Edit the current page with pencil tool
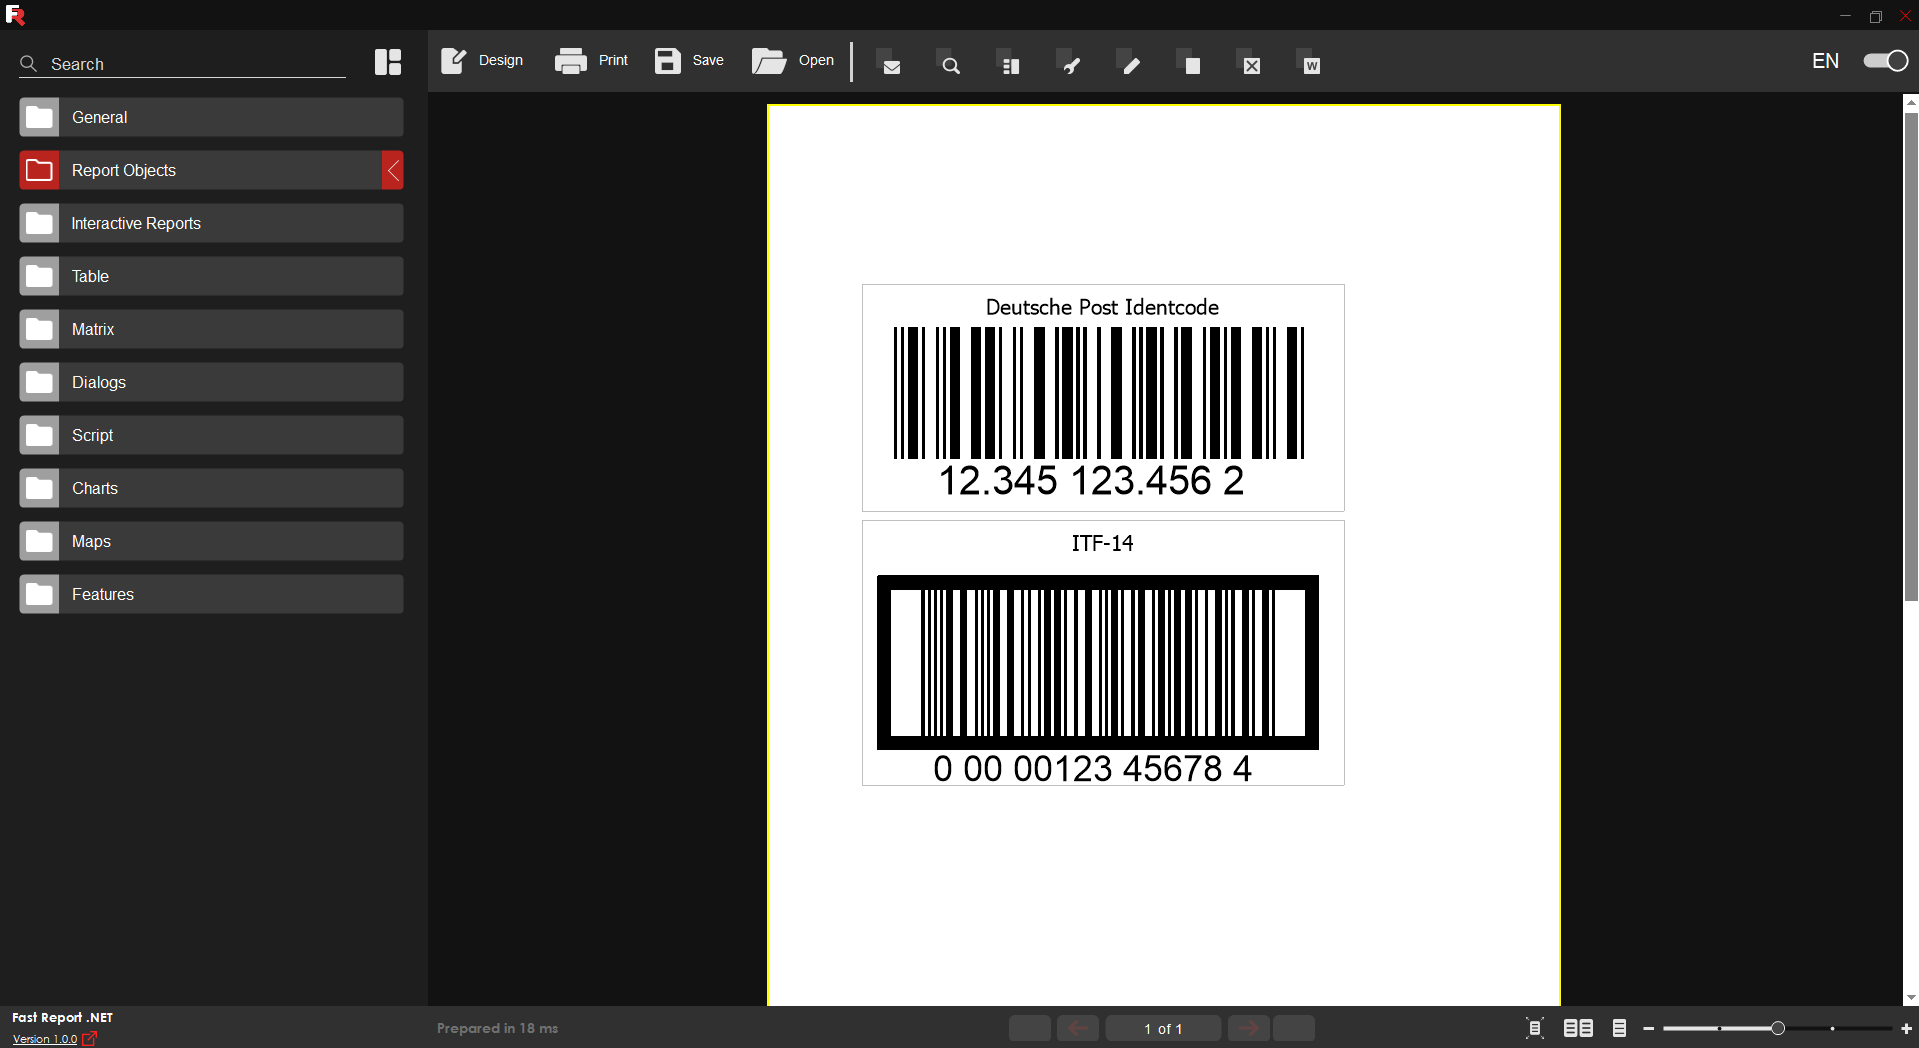Screen dimensions: 1919x1048 pos(1130,63)
